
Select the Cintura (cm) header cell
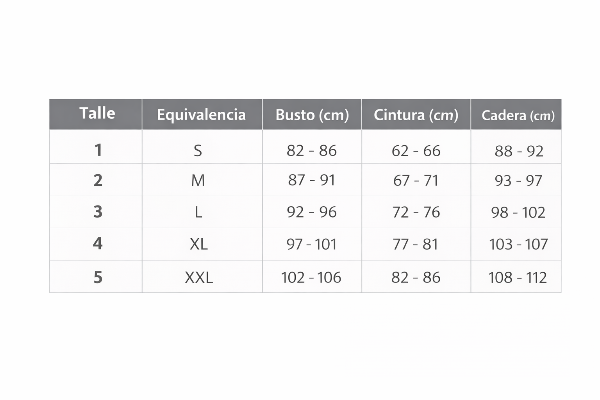416,115
